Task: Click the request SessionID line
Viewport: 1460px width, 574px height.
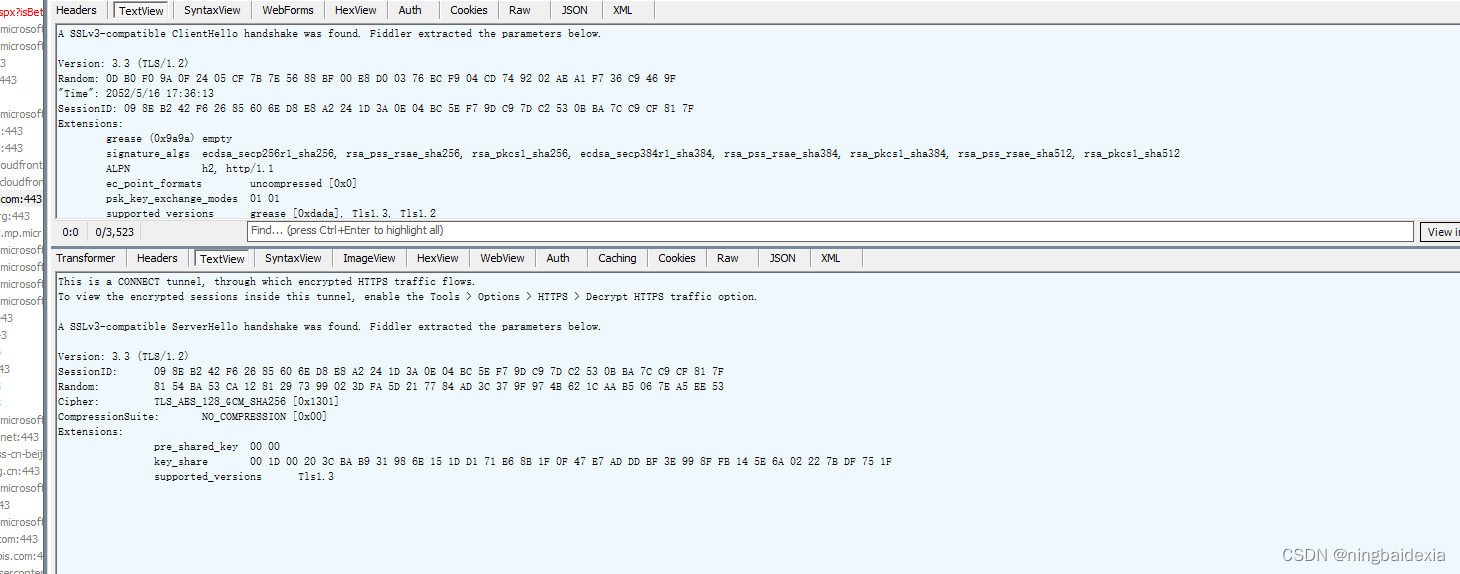Action: point(376,108)
